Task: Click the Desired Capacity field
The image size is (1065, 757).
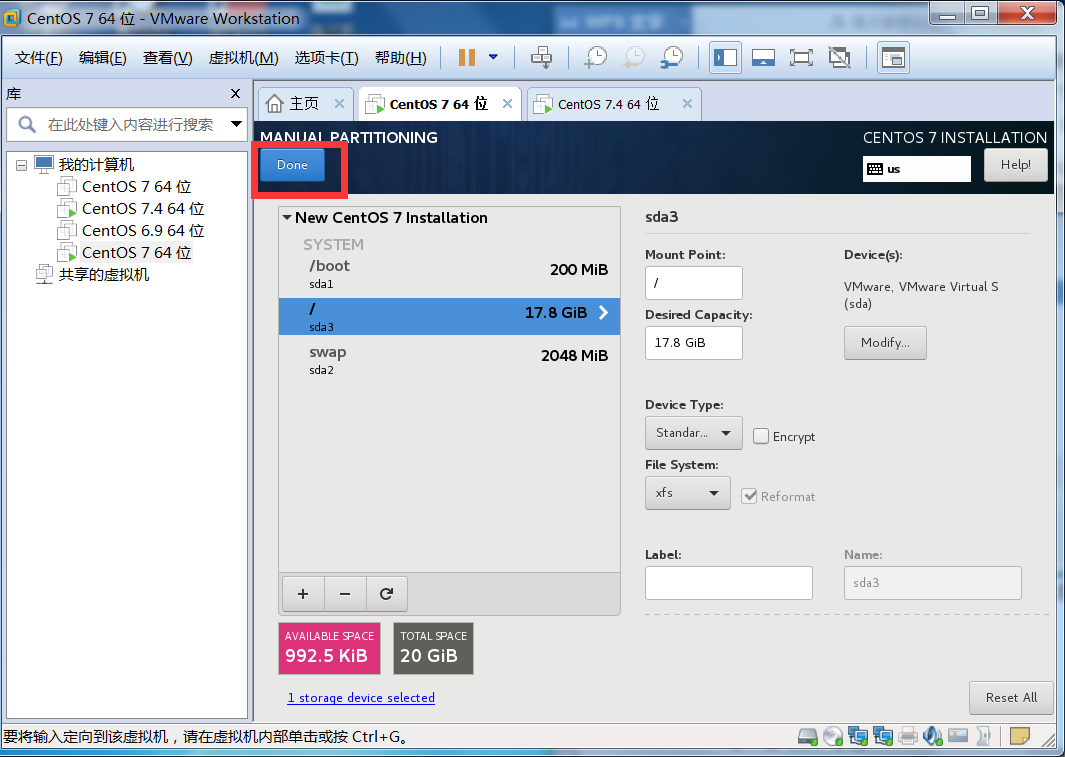Action: click(x=693, y=343)
